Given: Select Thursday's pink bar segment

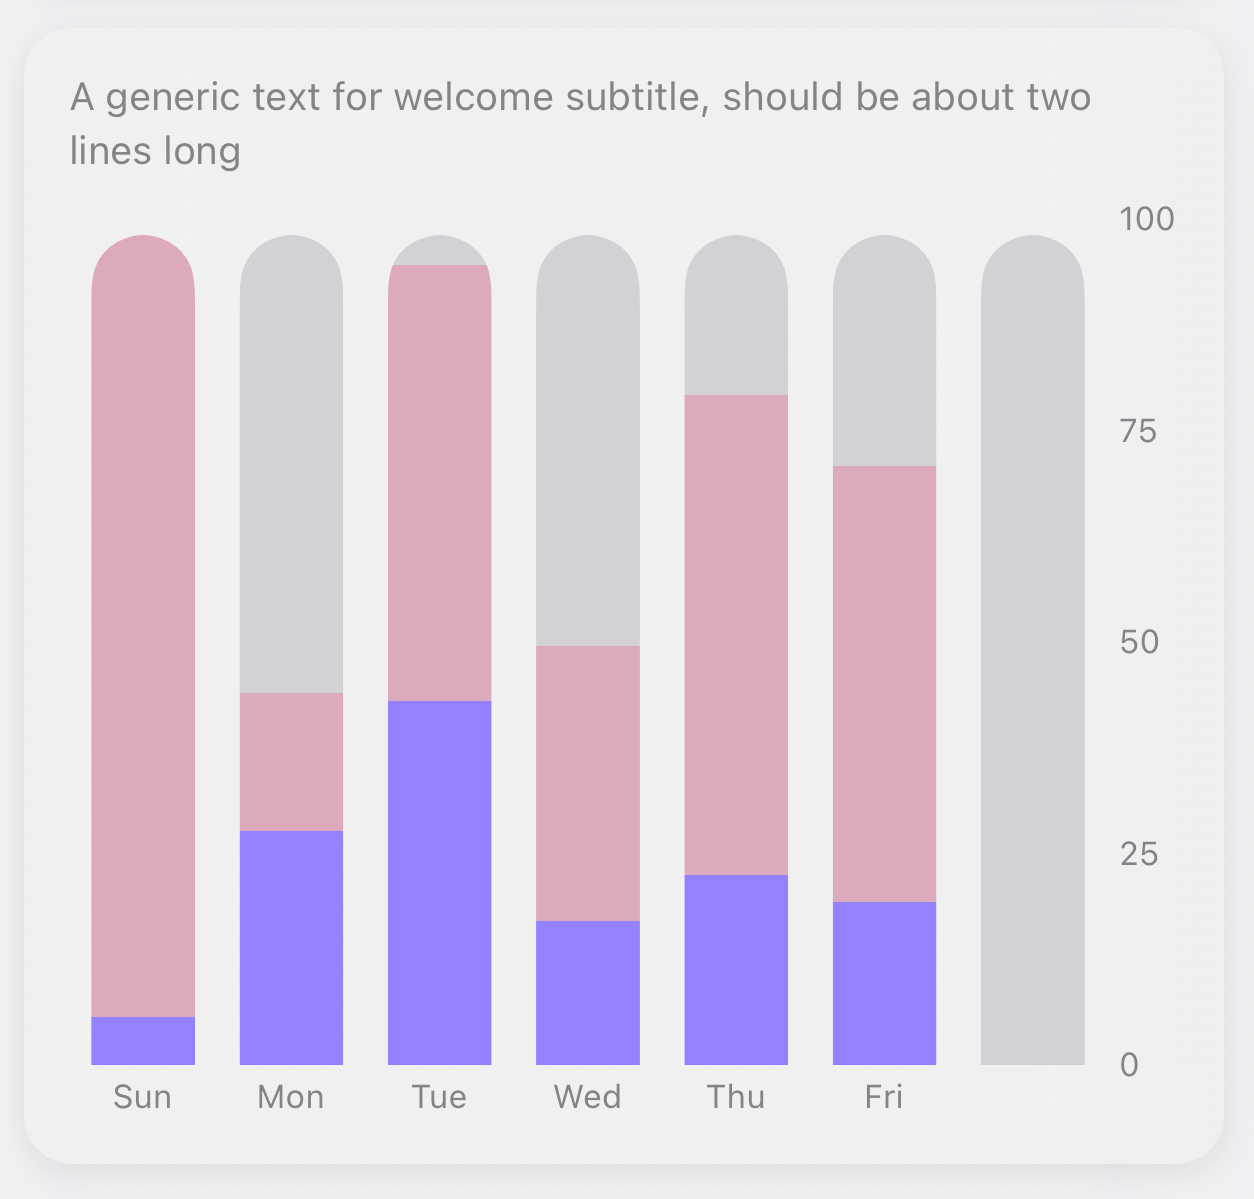Looking at the screenshot, I should (x=736, y=635).
